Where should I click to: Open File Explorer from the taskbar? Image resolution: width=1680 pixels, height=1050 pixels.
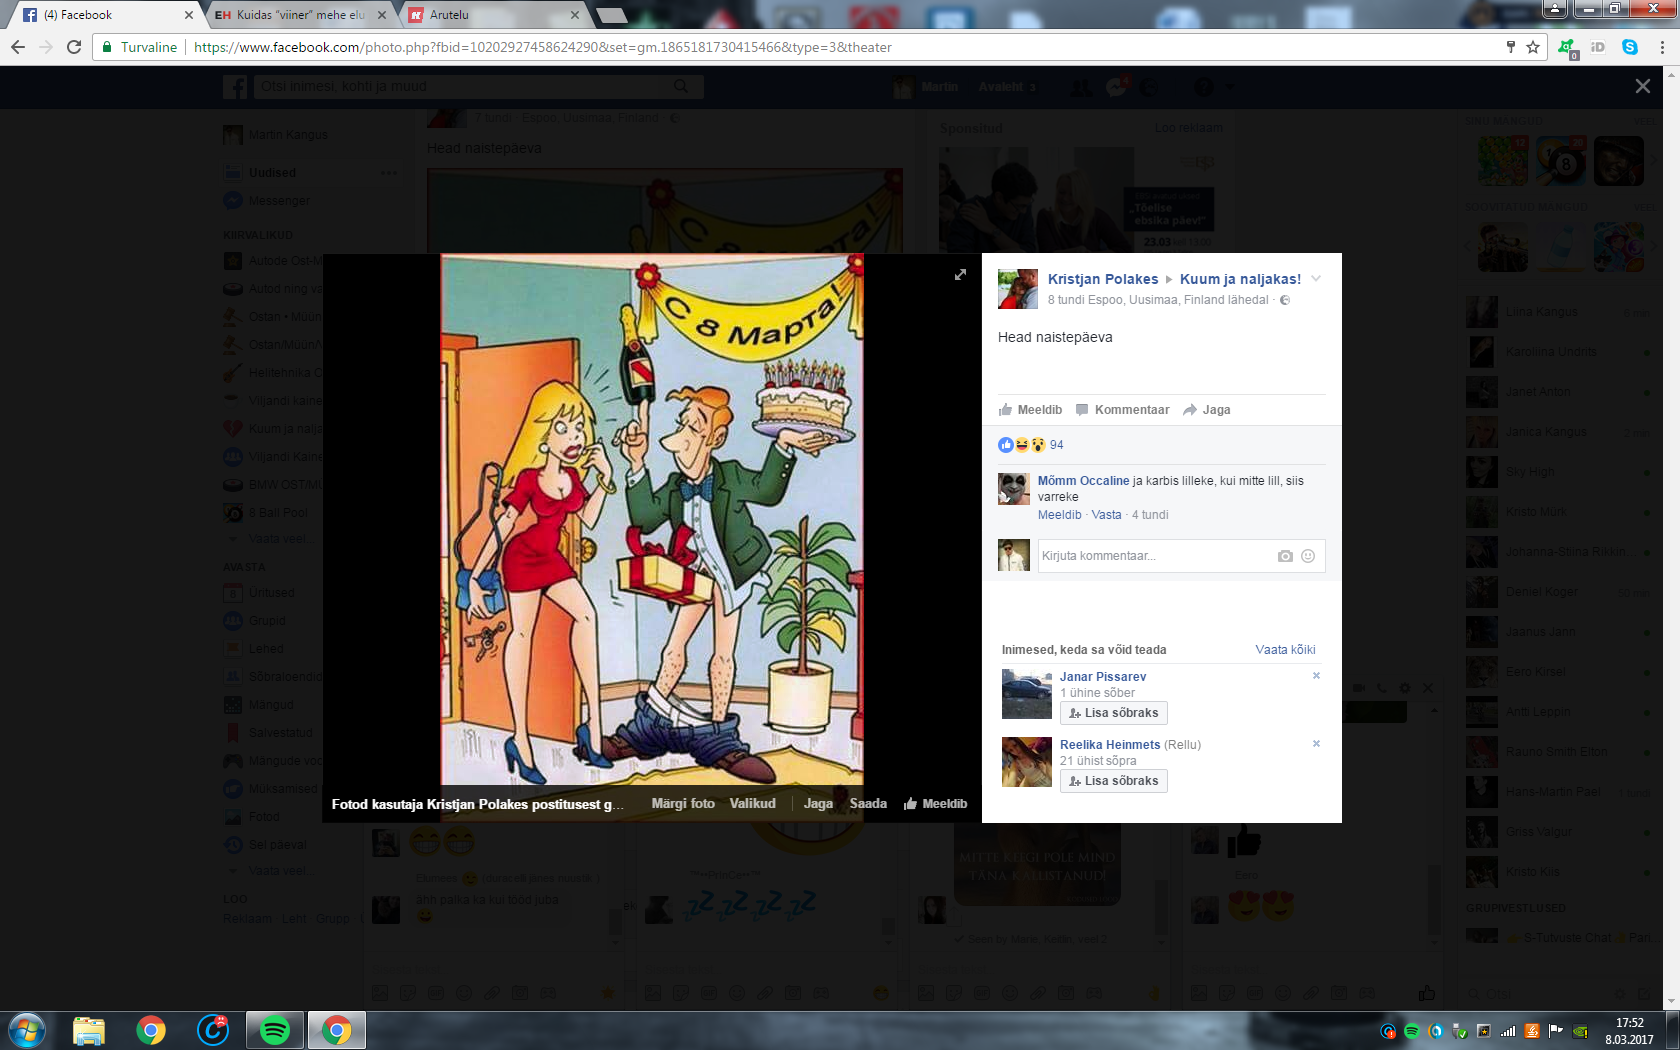tap(89, 1030)
